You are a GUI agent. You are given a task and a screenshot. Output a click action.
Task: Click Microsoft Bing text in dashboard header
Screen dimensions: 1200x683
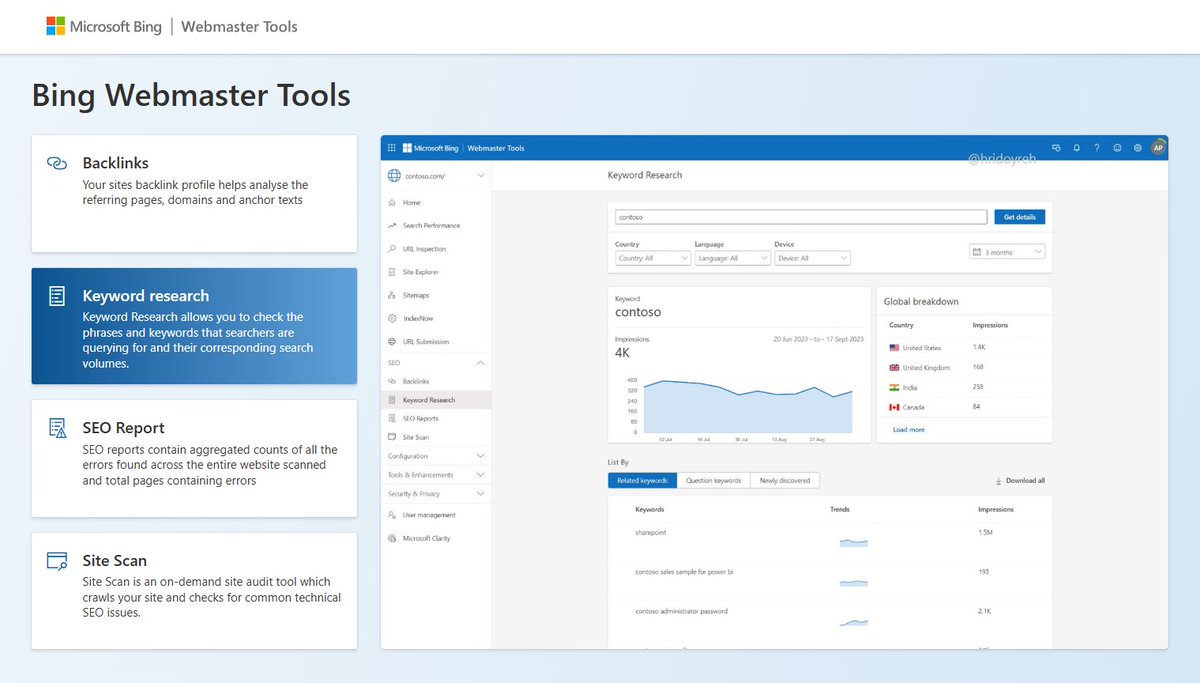436,148
